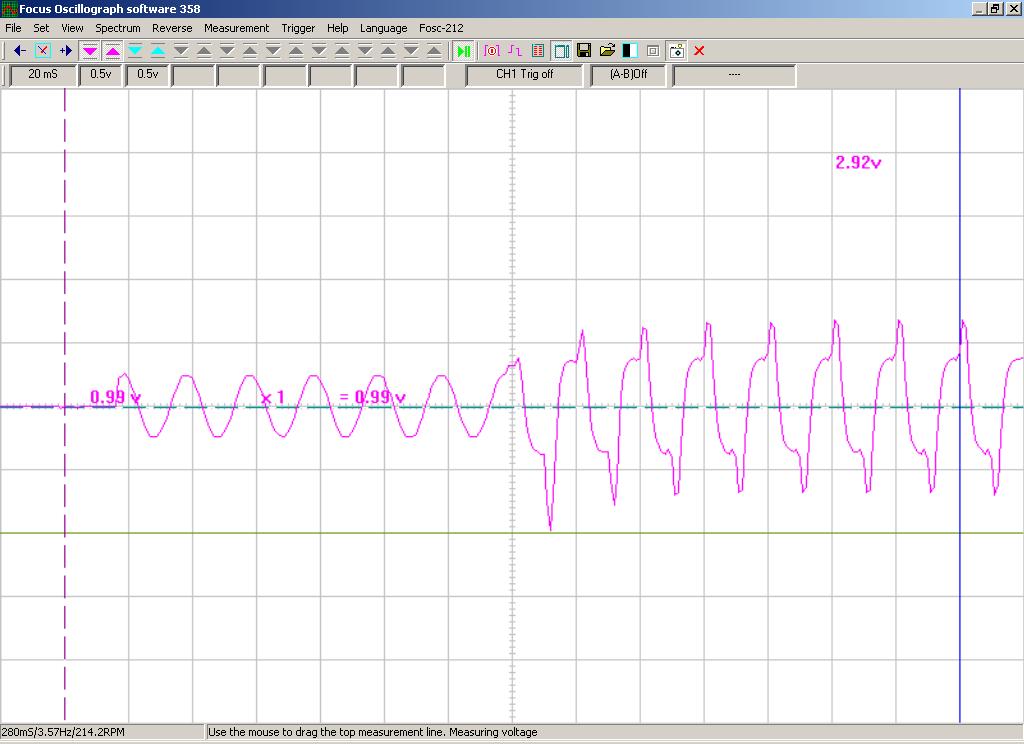1024x744 pixels.
Task: Click the floppy disk save icon
Action: [x=584, y=50]
